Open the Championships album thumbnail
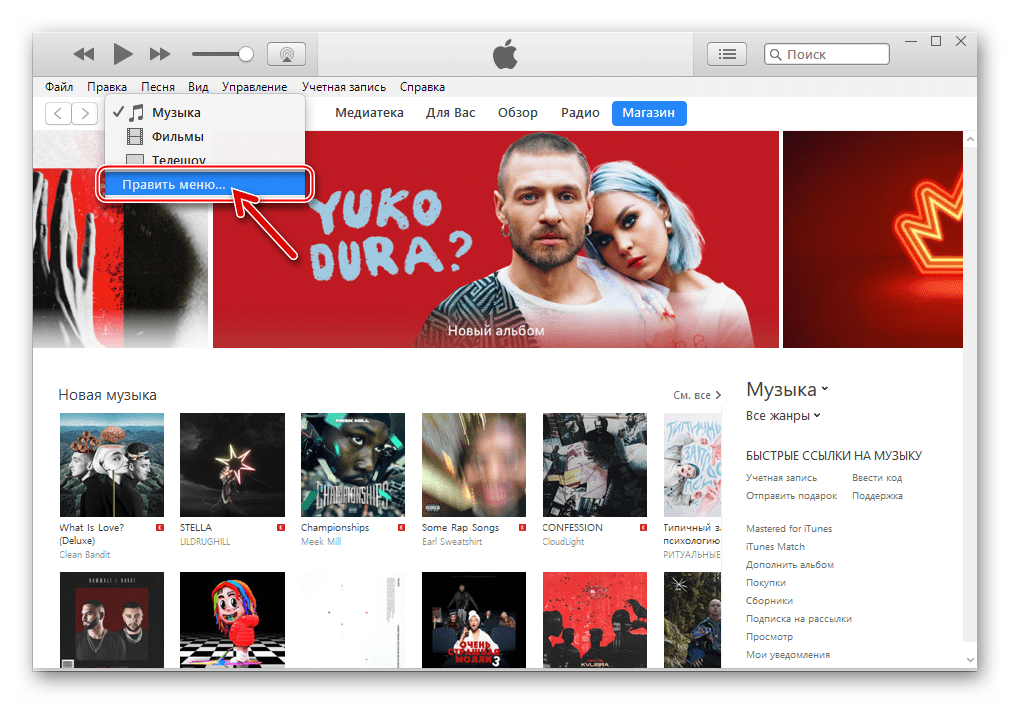 (352, 464)
